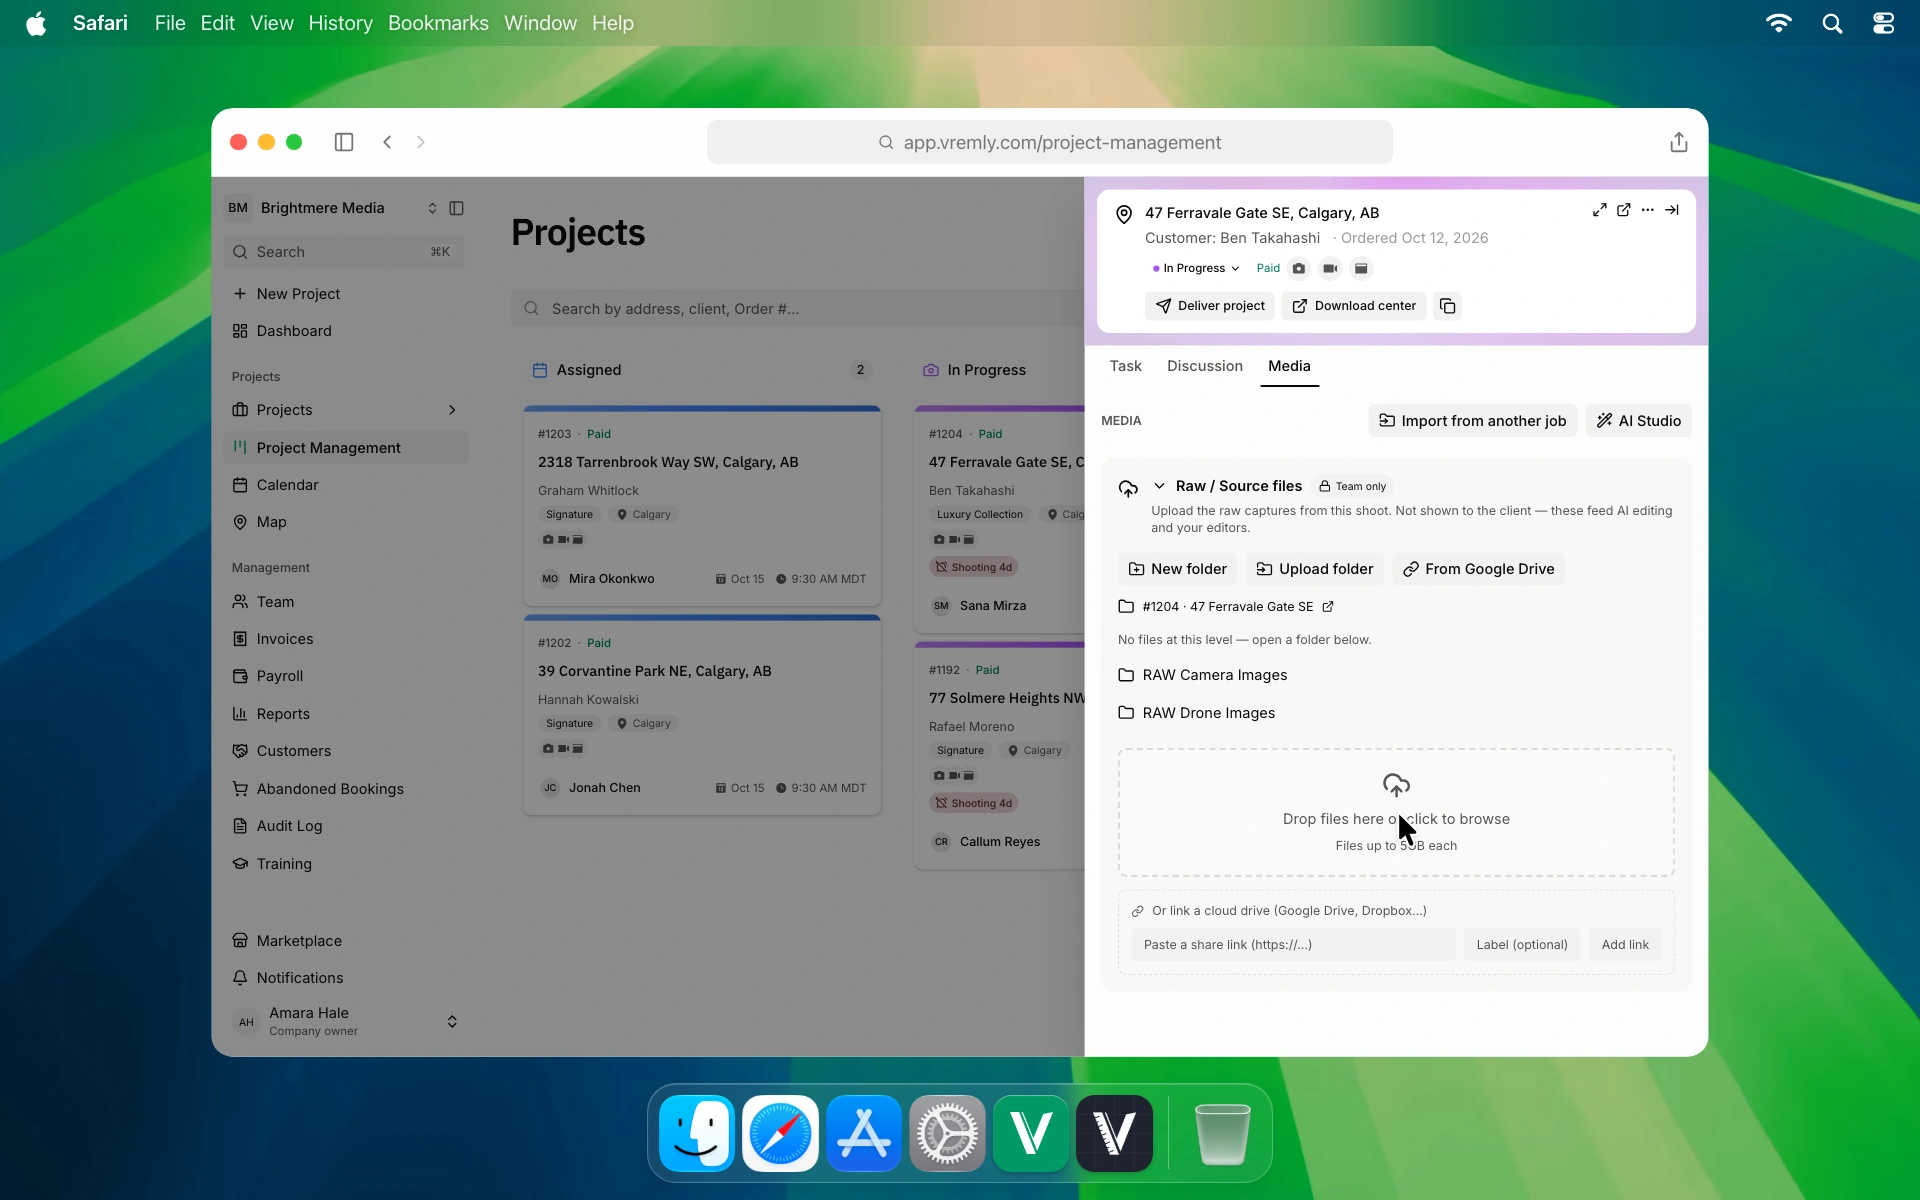The width and height of the screenshot is (1920, 1200).
Task: Click the Add link button
Action: [x=1625, y=945]
